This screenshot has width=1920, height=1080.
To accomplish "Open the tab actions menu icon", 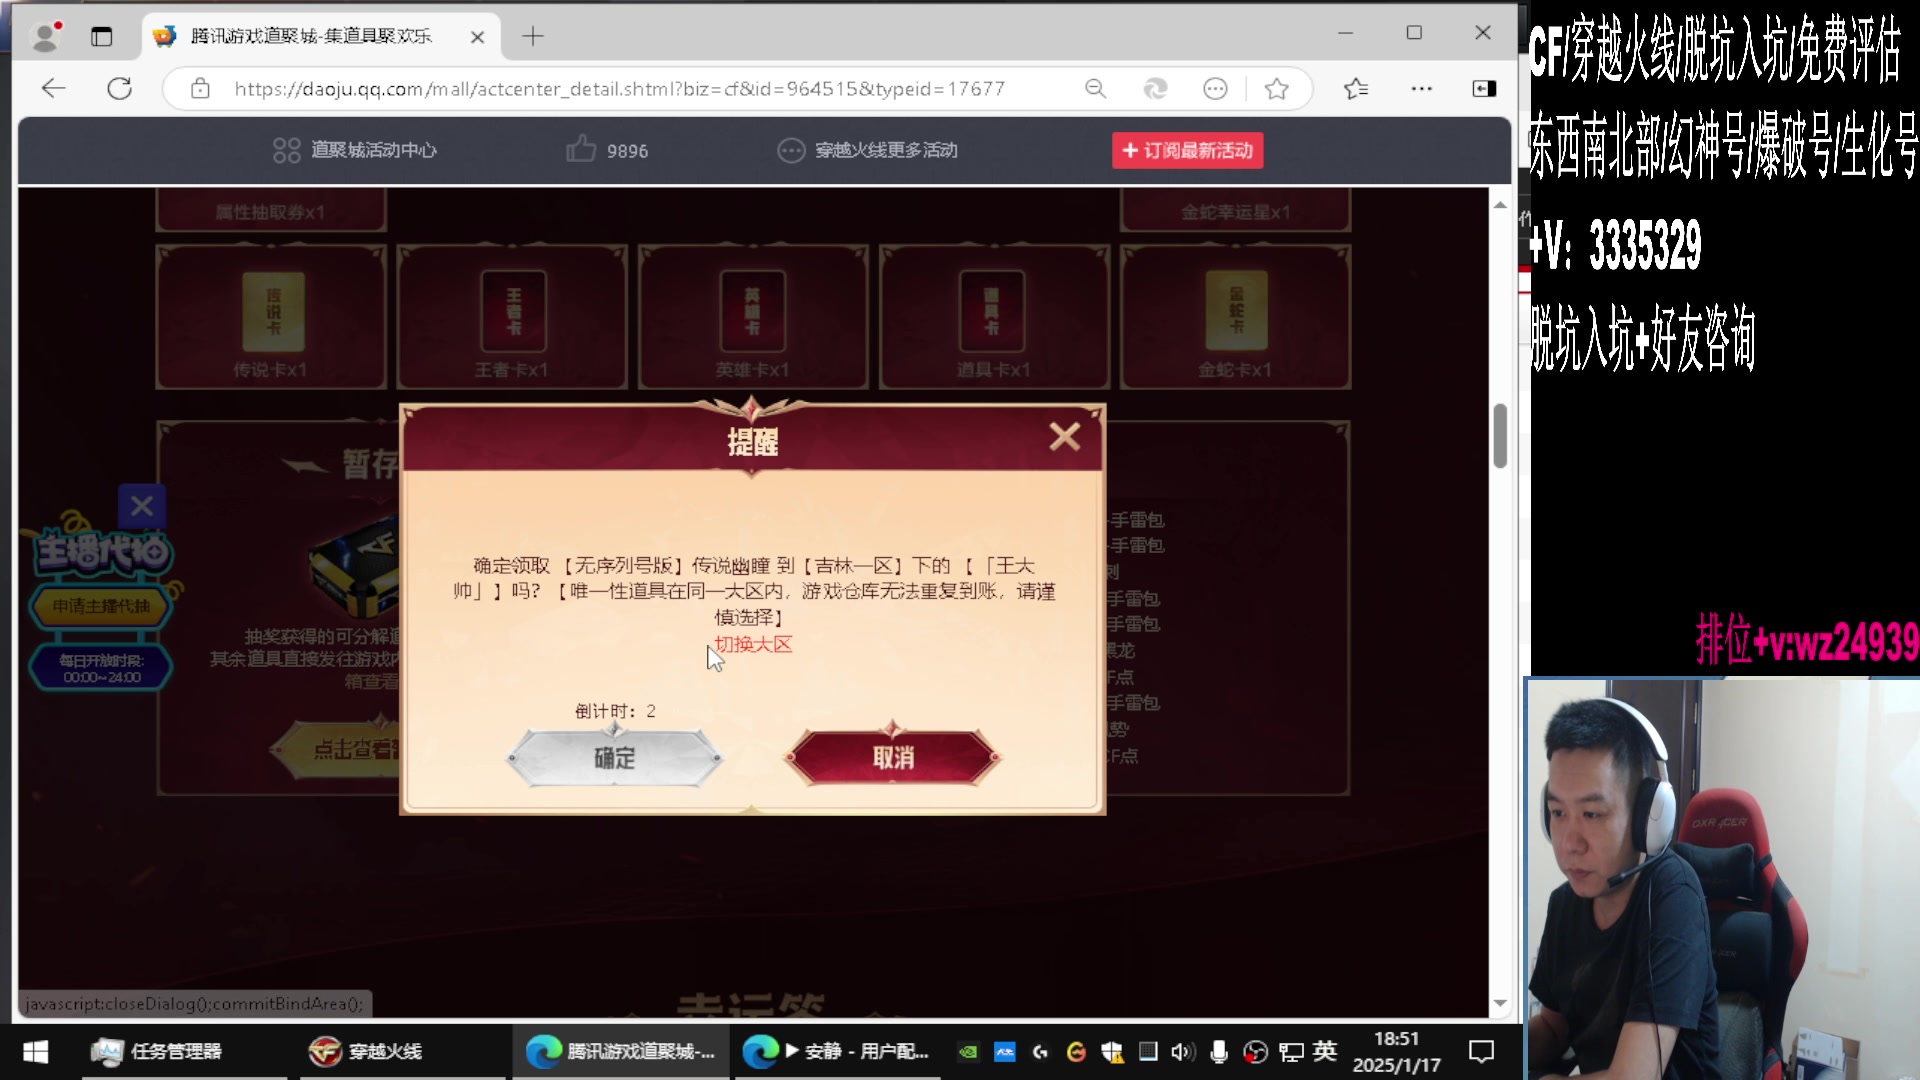I will click(x=101, y=37).
